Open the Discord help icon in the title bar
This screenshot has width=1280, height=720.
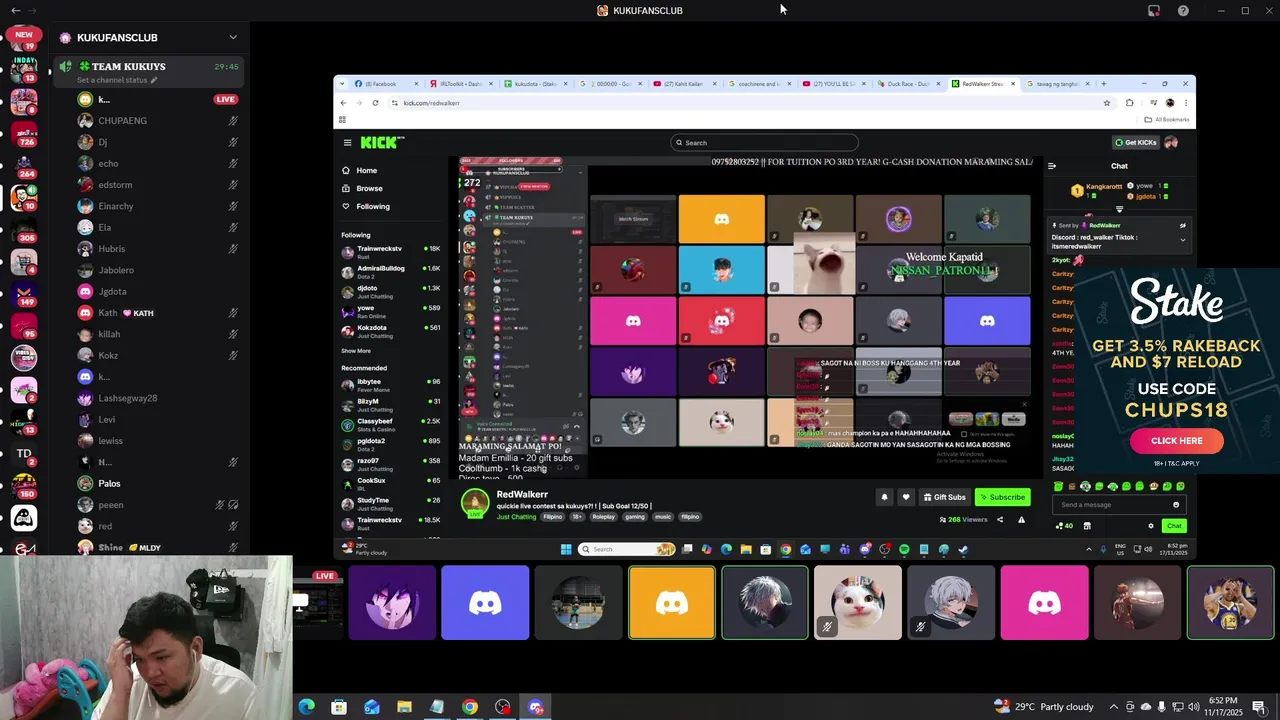[x=1183, y=10]
